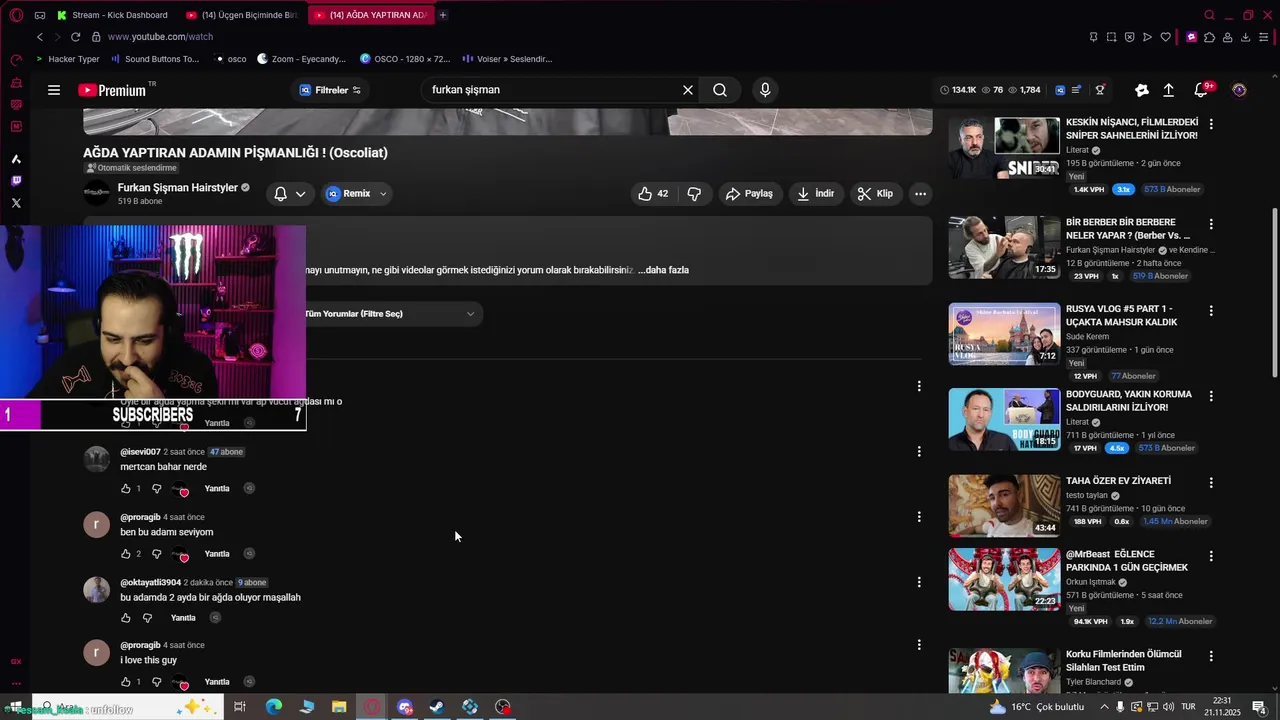Open the YouTube hamburger guide menu
The width and height of the screenshot is (1280, 720).
point(54,90)
